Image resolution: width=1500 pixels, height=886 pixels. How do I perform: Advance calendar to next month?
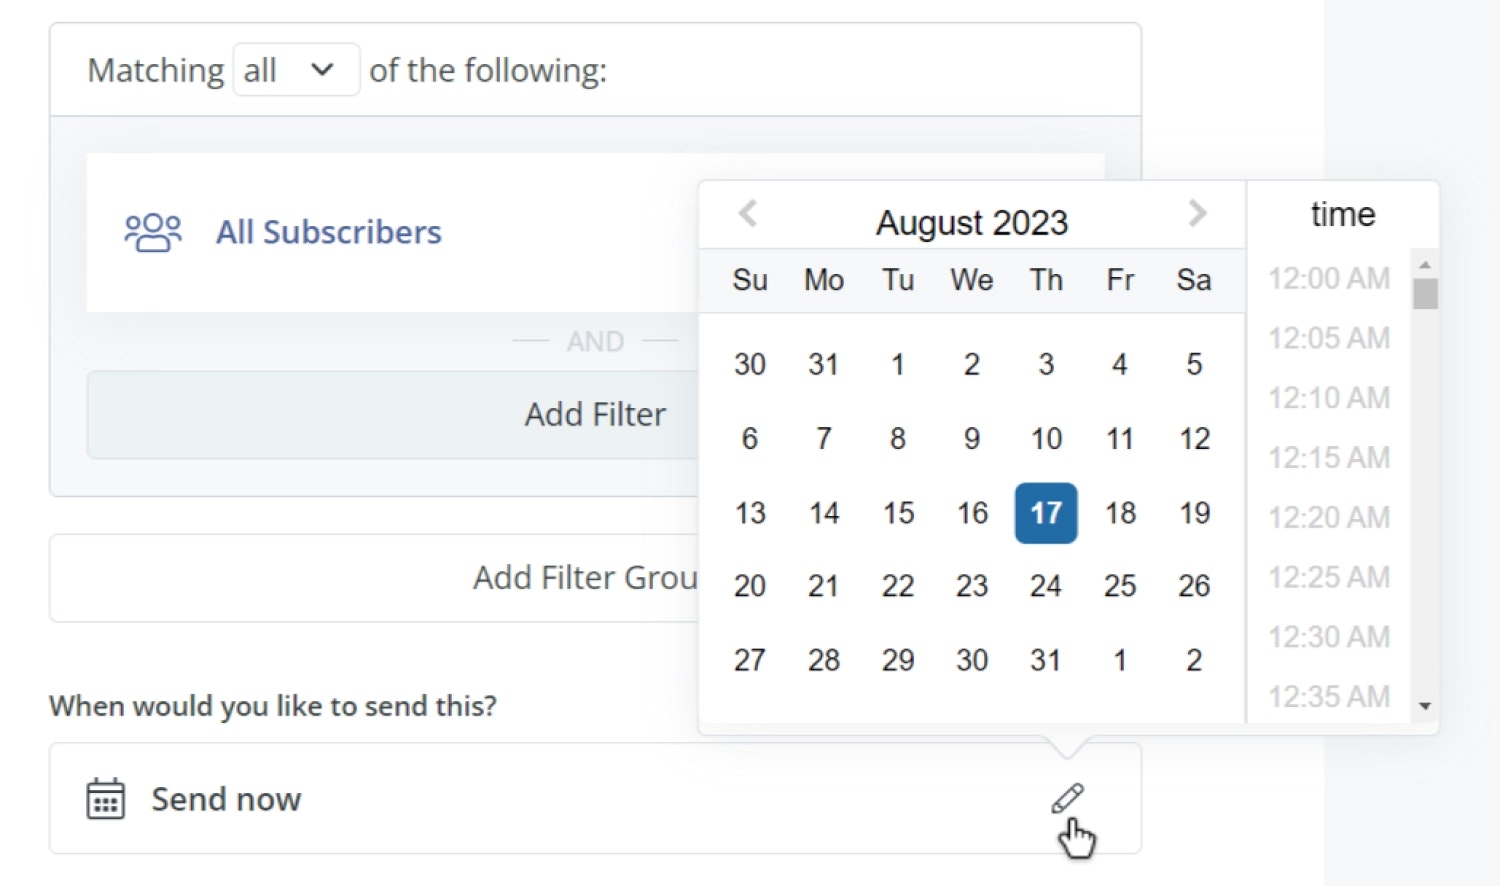click(1197, 213)
